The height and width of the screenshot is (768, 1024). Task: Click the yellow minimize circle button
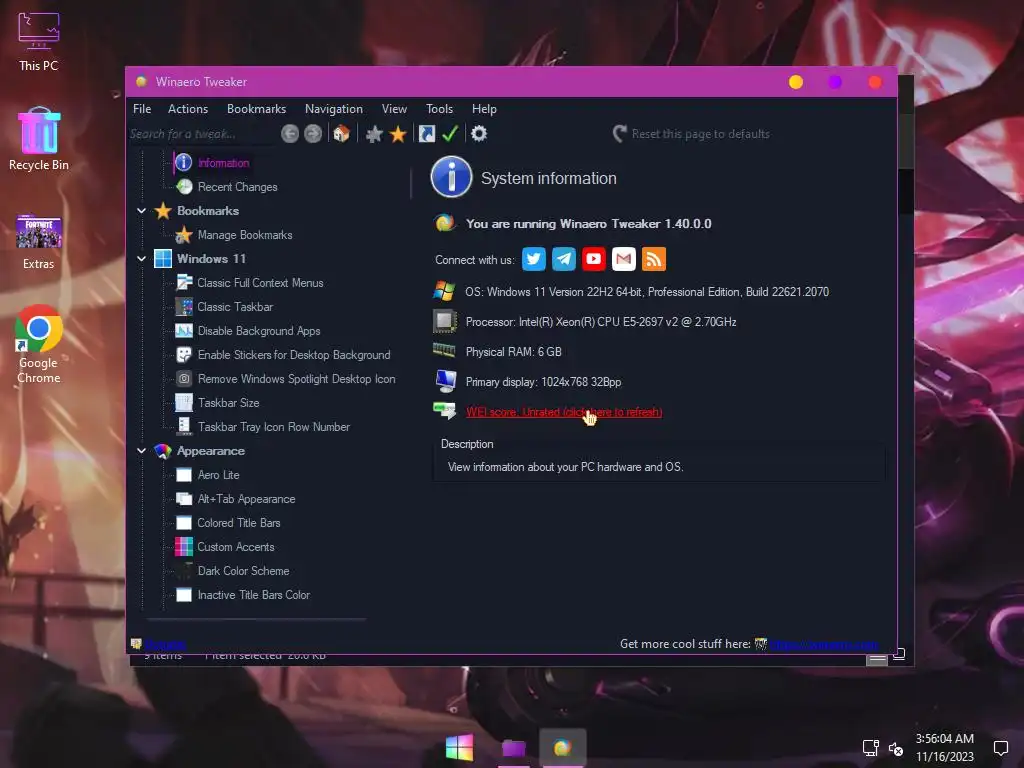[x=795, y=82]
